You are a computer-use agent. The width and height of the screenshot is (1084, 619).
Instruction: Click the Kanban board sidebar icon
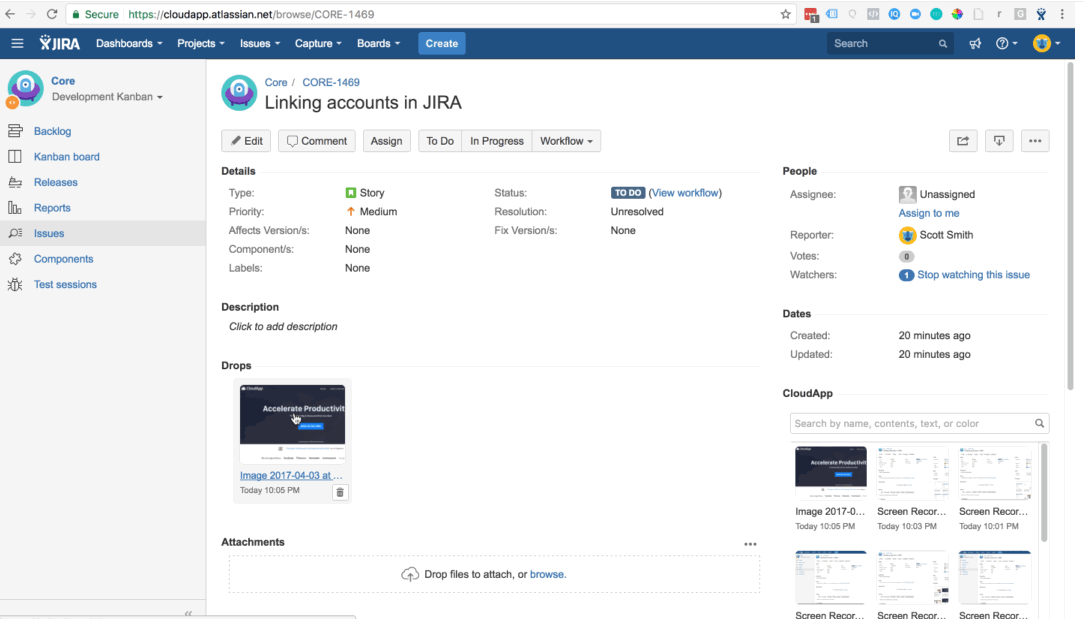pos(15,156)
